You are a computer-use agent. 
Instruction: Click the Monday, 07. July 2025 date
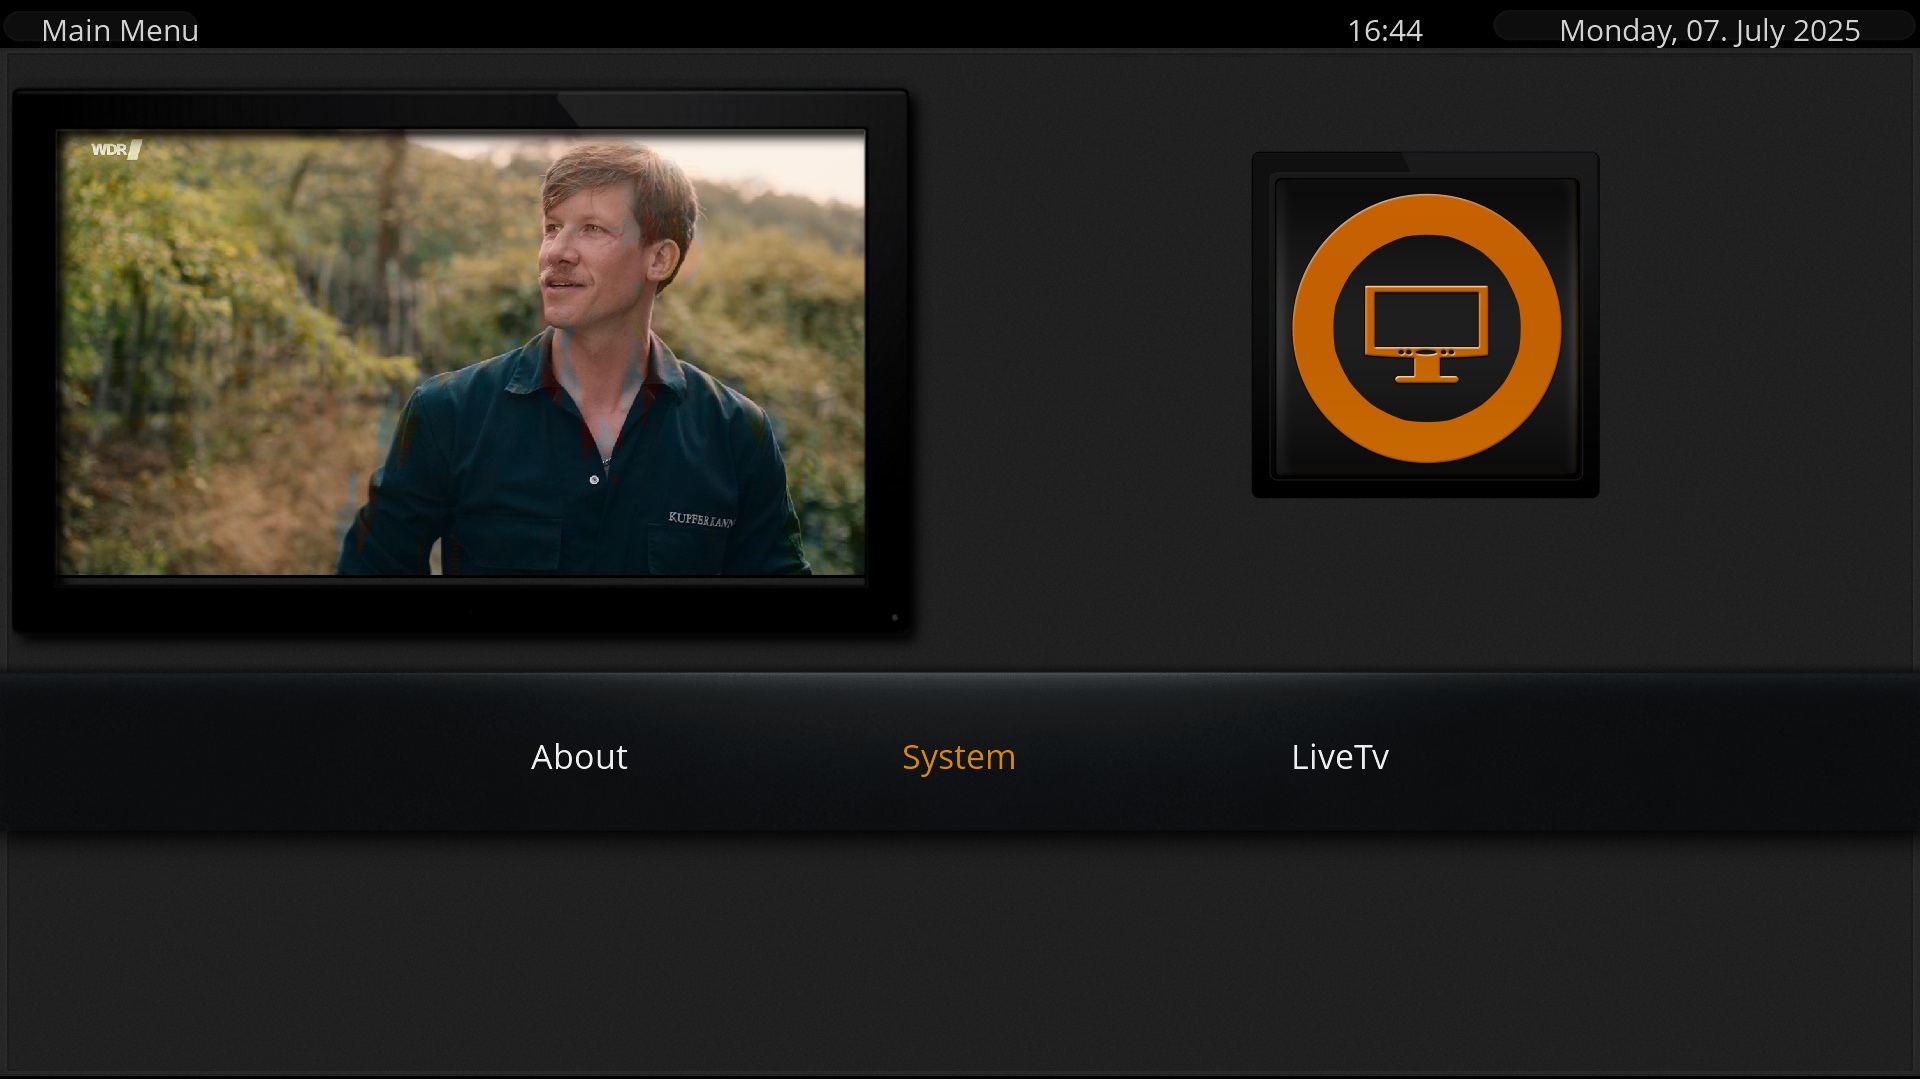pos(1709,31)
